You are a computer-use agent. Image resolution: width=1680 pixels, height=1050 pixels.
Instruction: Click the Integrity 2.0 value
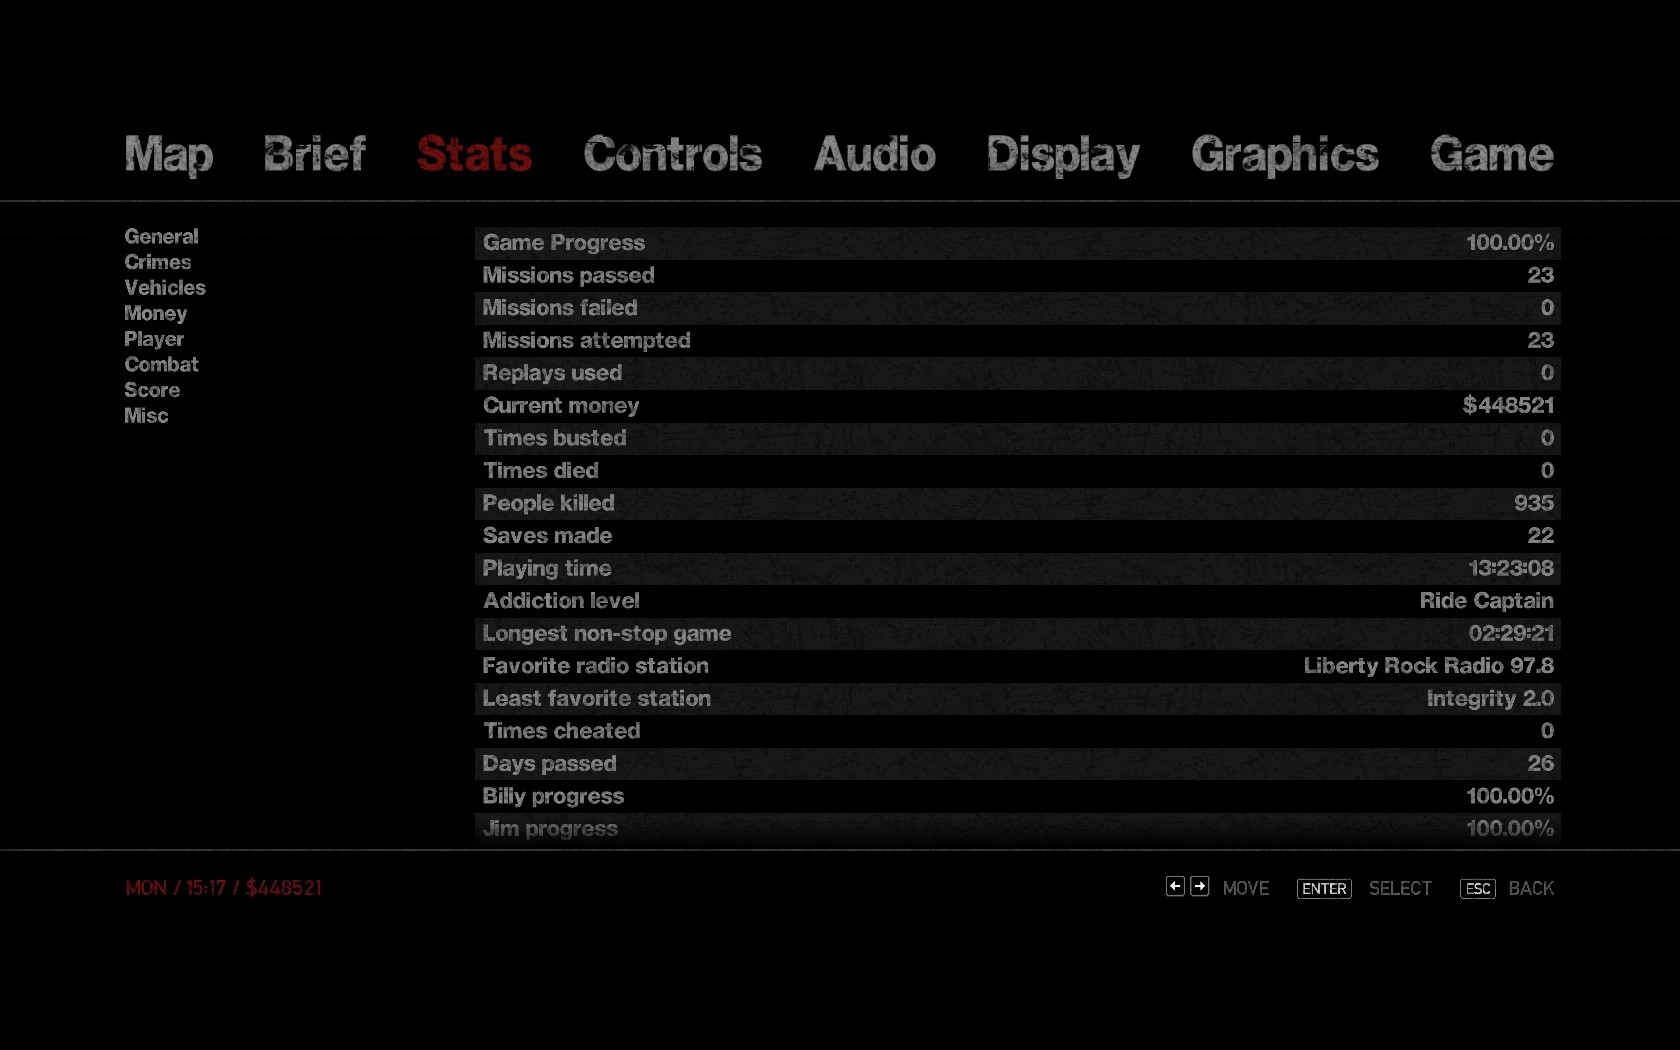point(1490,699)
